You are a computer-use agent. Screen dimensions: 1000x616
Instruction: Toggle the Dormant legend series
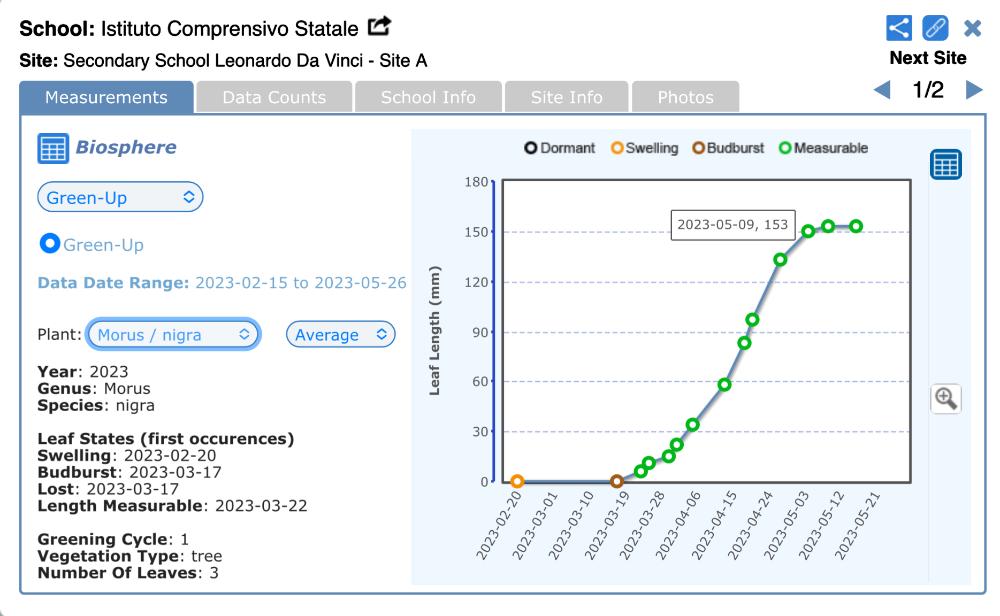click(x=559, y=148)
